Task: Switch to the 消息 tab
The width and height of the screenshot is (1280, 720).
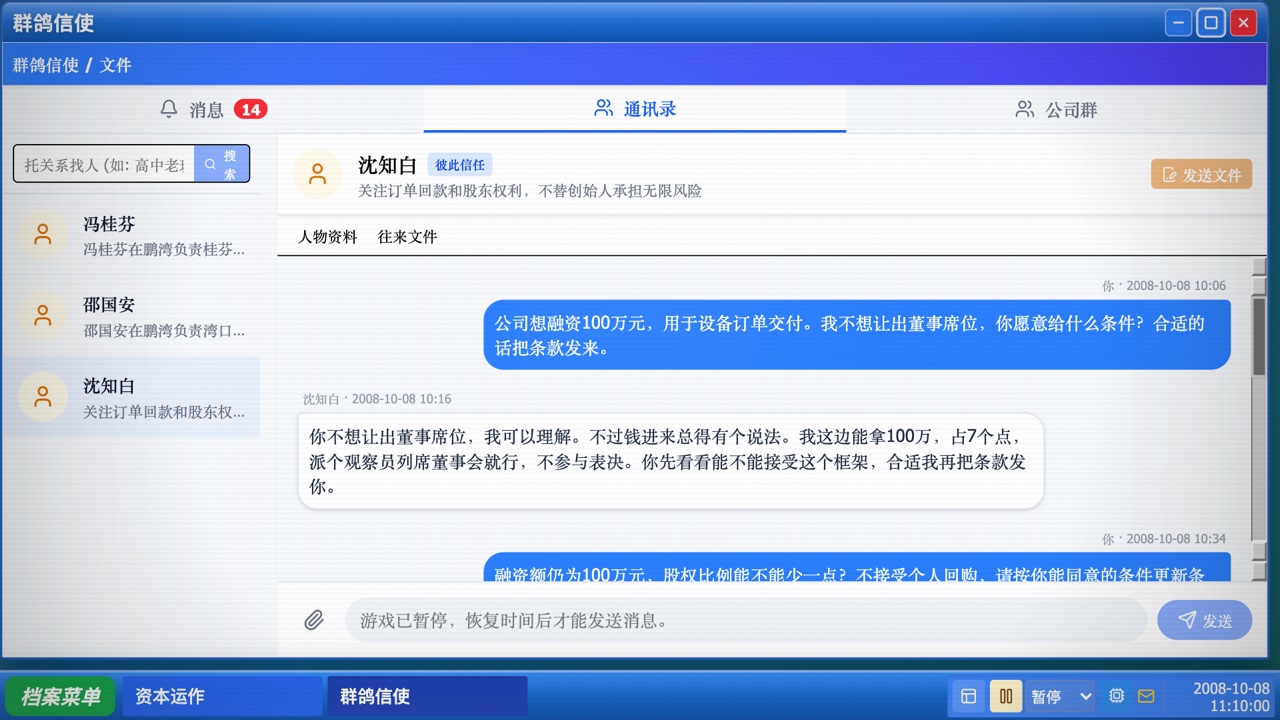Action: click(x=213, y=109)
